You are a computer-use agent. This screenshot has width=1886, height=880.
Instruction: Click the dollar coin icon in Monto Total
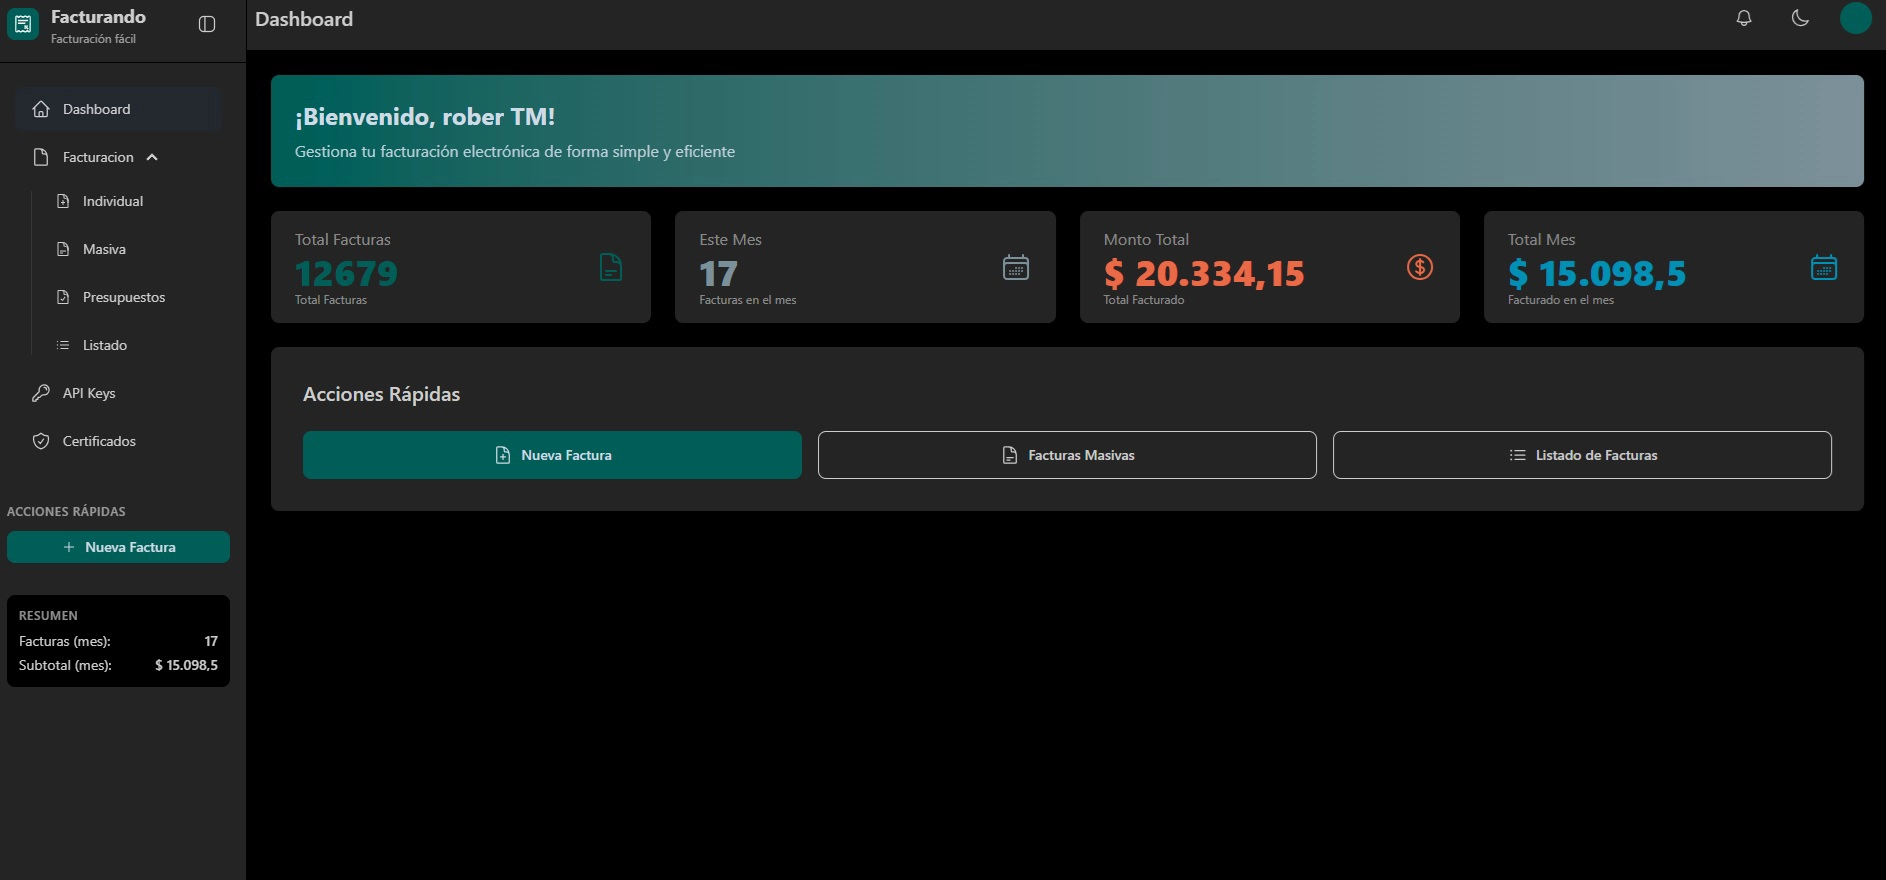click(x=1419, y=267)
